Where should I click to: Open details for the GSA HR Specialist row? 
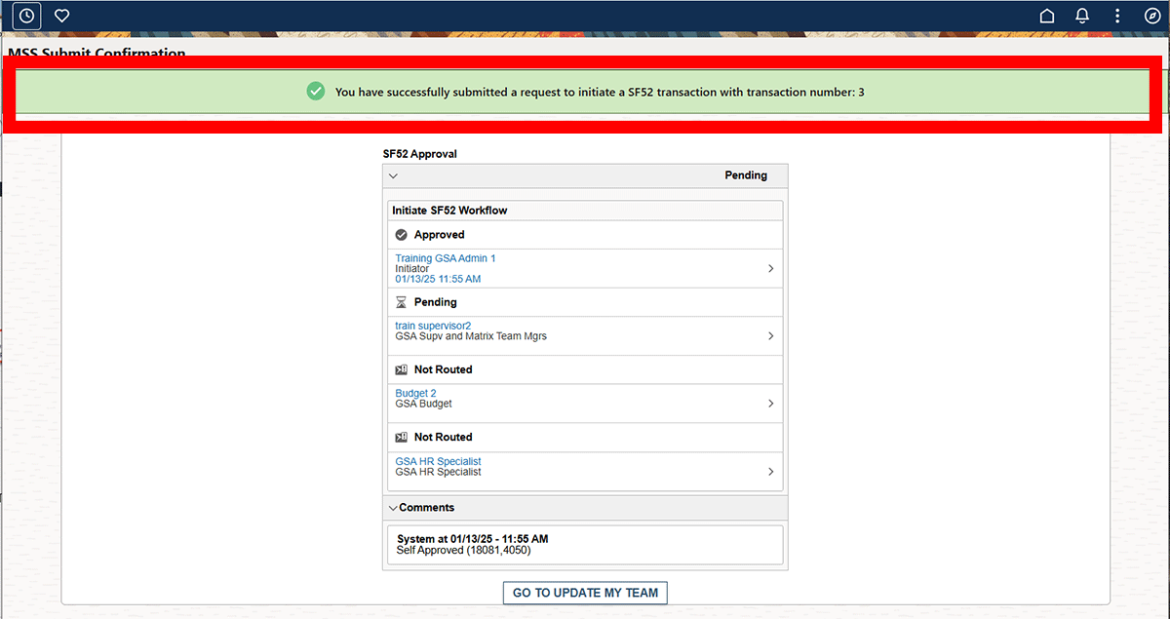[x=770, y=471]
